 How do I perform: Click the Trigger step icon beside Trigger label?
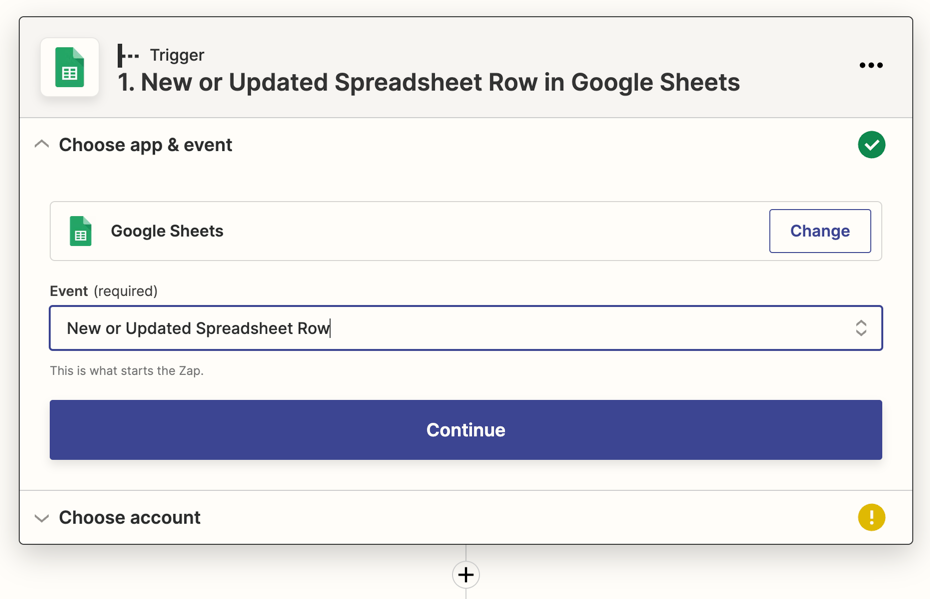coord(128,55)
